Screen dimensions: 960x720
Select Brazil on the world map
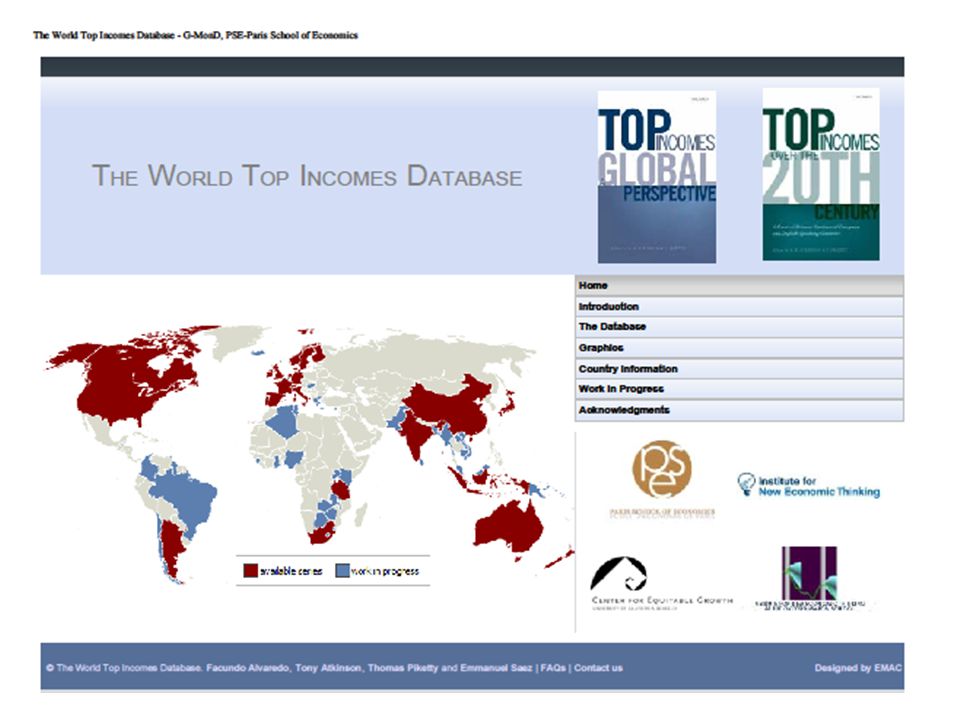(x=189, y=499)
